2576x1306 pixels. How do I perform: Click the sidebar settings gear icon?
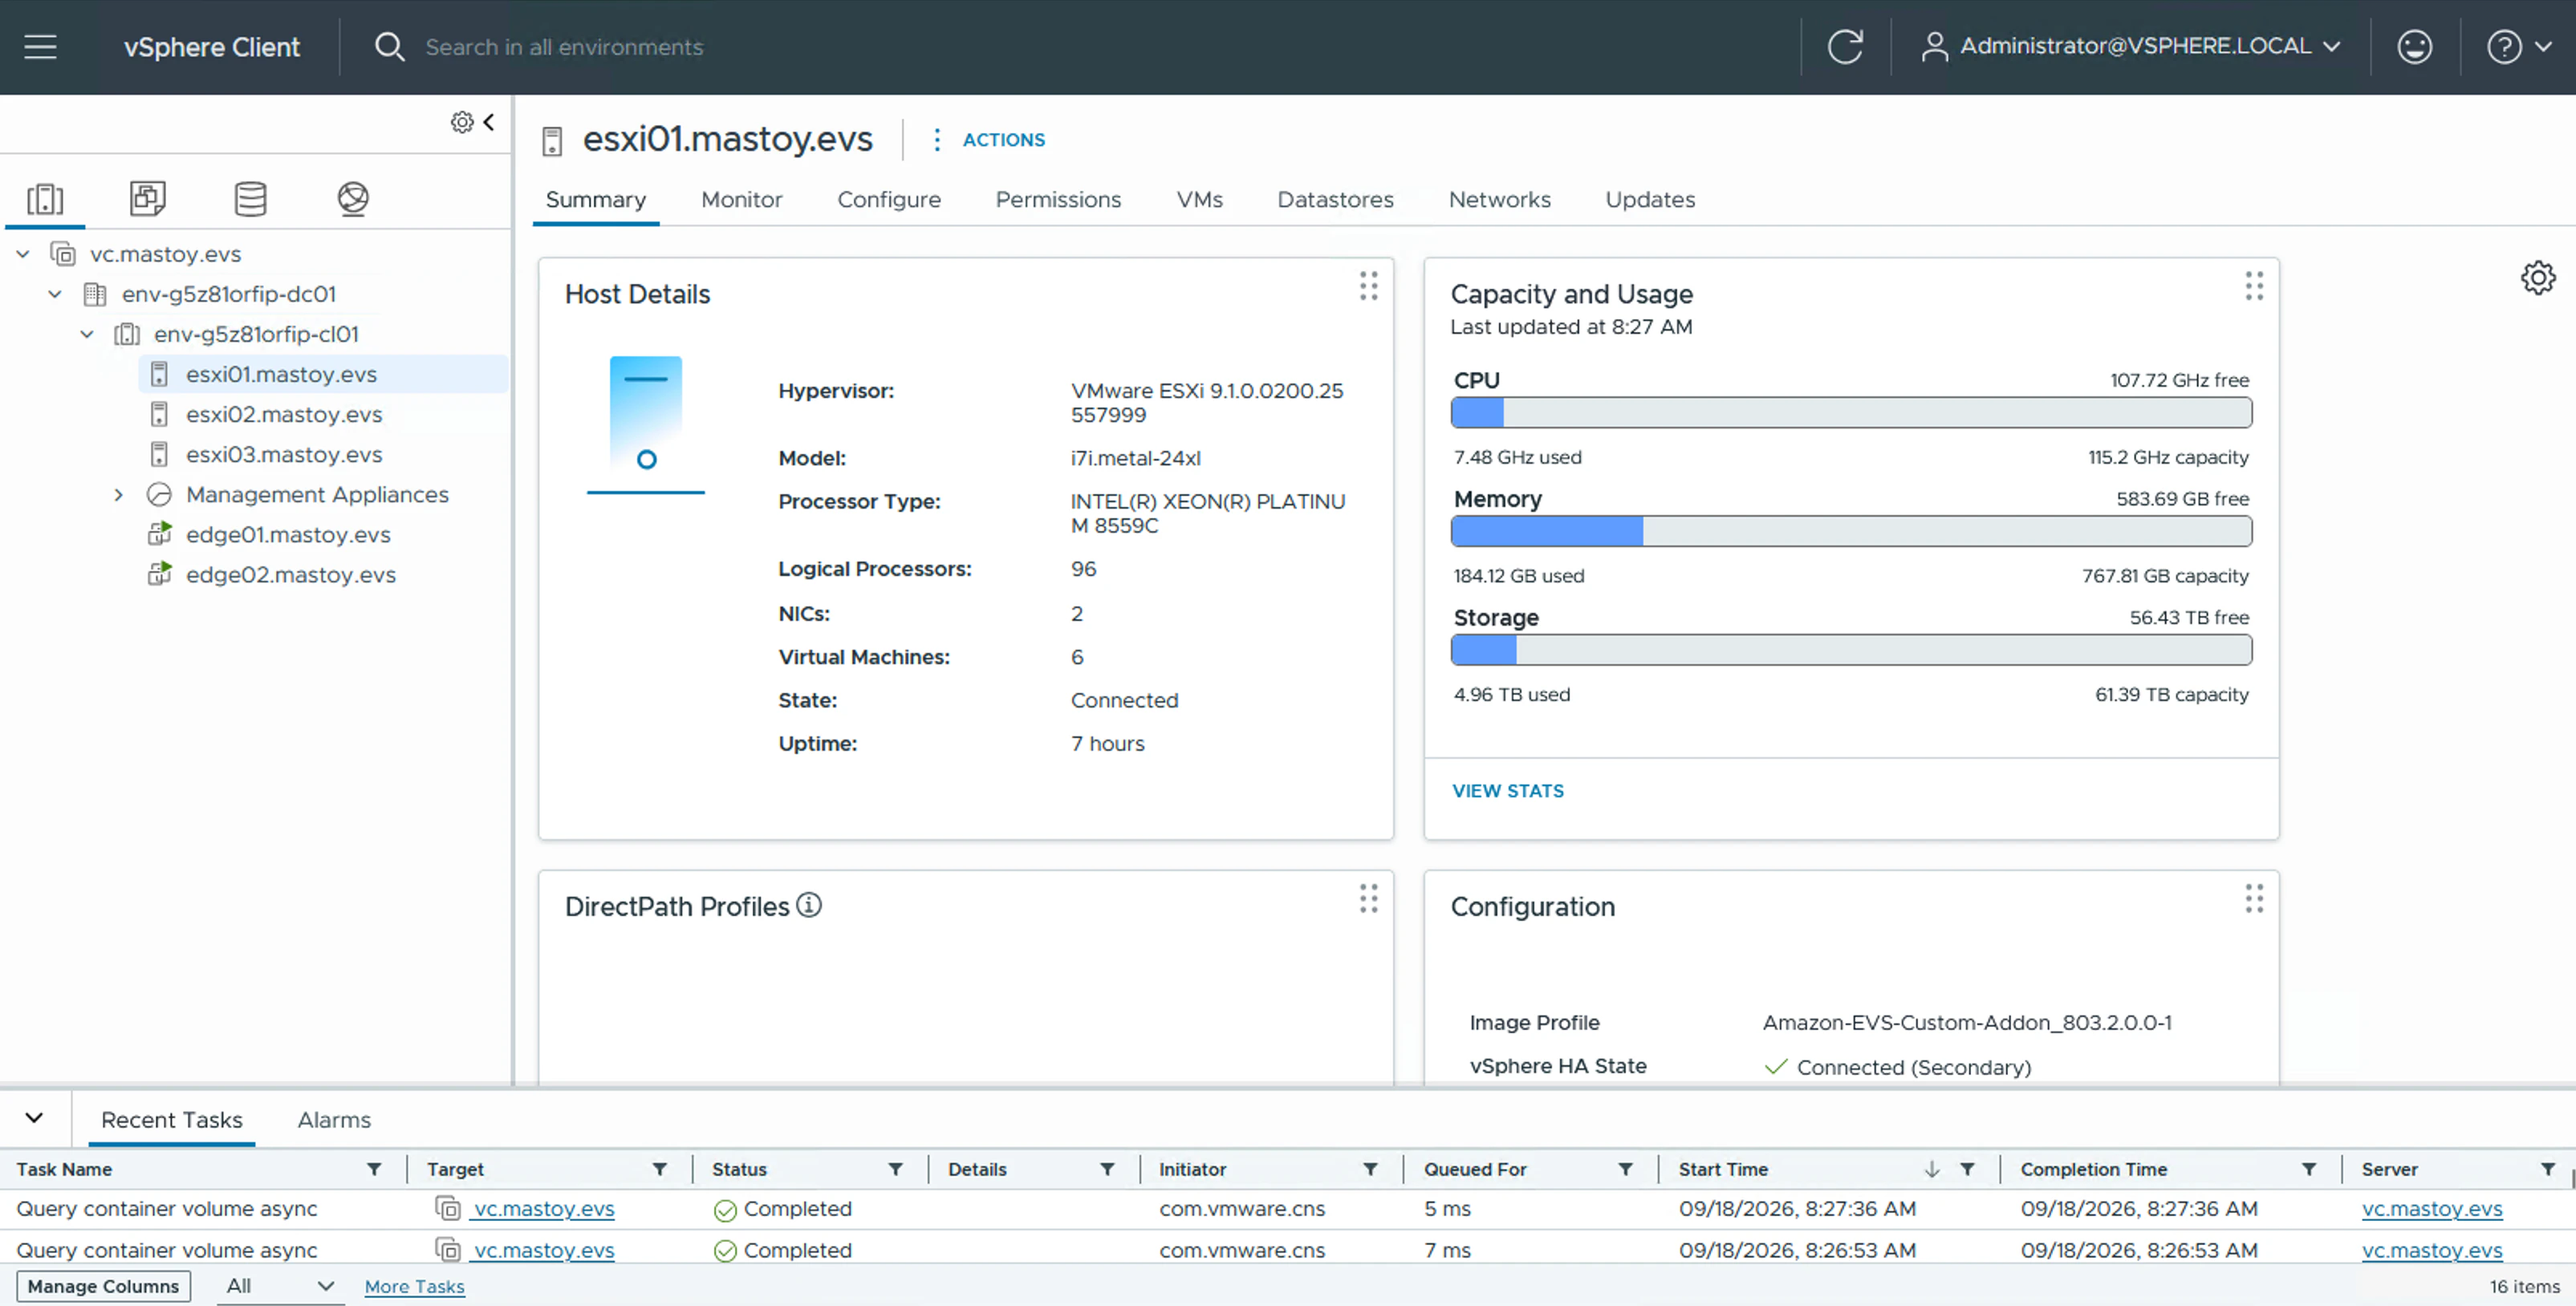[461, 122]
